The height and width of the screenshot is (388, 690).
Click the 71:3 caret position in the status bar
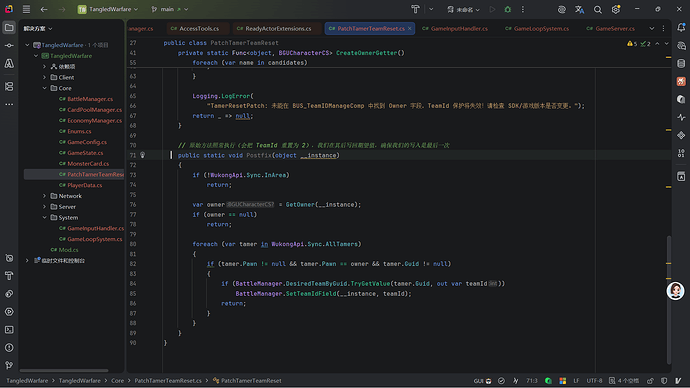[532, 381]
